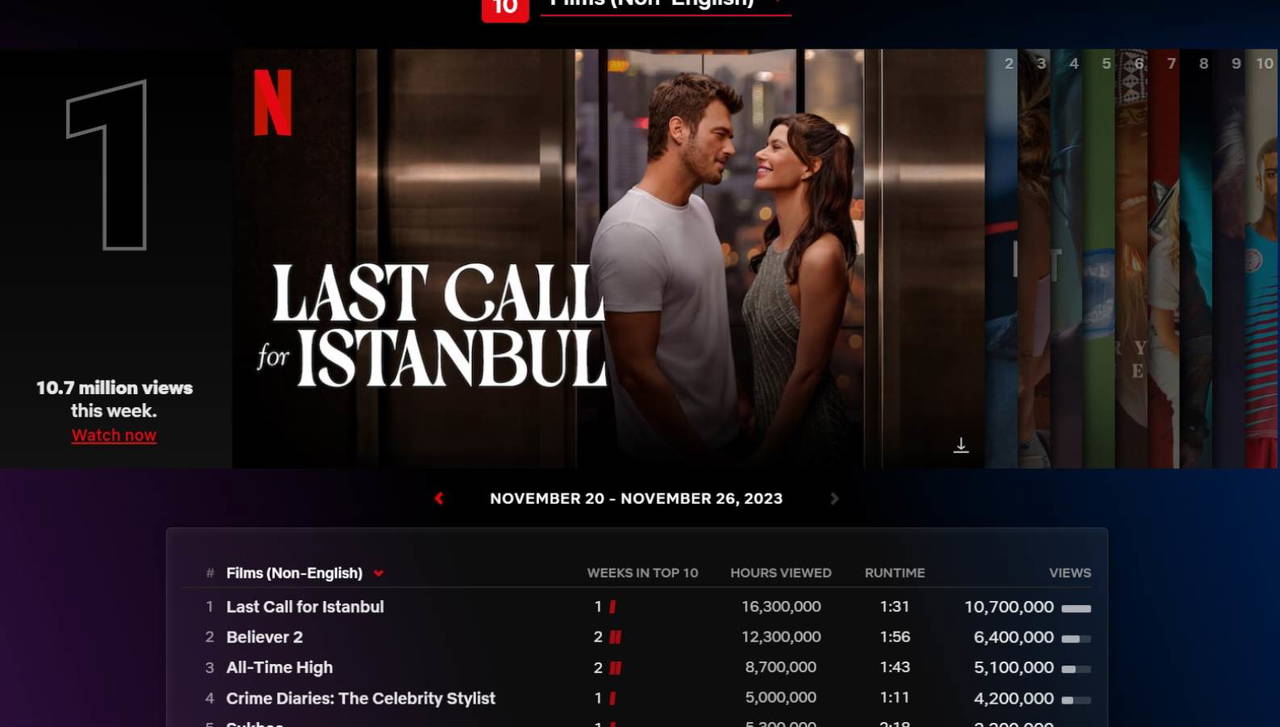Go to the next week with grey arrow
The image size is (1280, 727).
point(835,499)
